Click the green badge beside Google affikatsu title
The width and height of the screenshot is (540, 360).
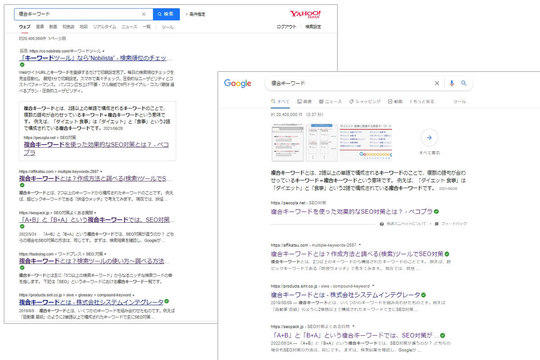pos(447,254)
